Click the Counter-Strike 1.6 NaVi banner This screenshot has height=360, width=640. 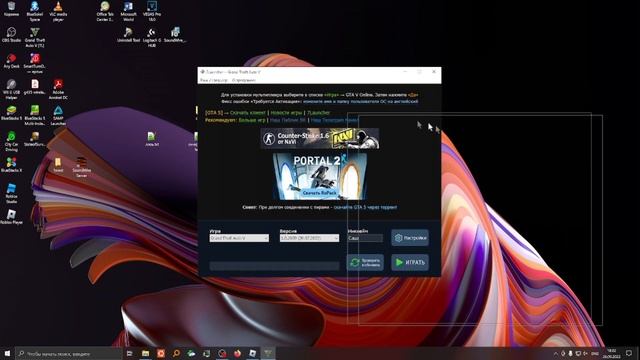(320, 138)
